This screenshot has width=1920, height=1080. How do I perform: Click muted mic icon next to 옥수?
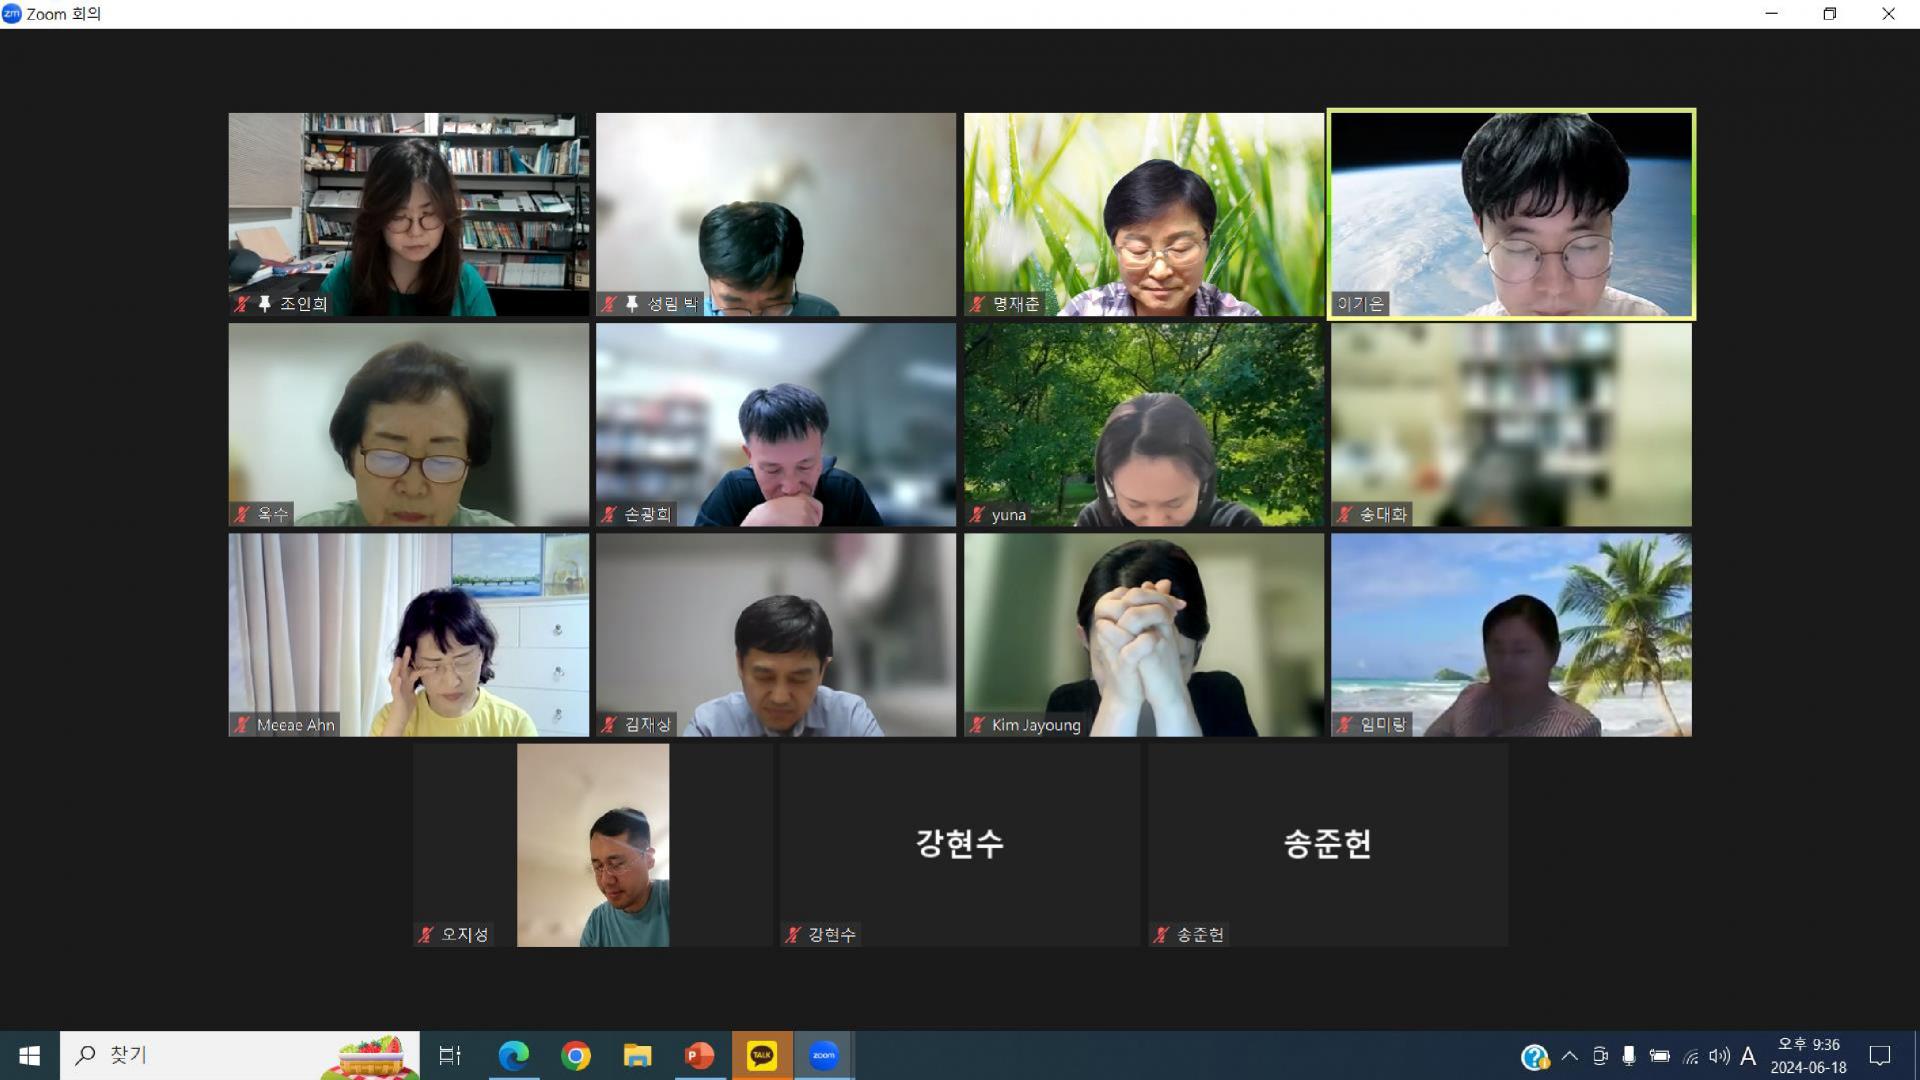pyautogui.click(x=242, y=514)
